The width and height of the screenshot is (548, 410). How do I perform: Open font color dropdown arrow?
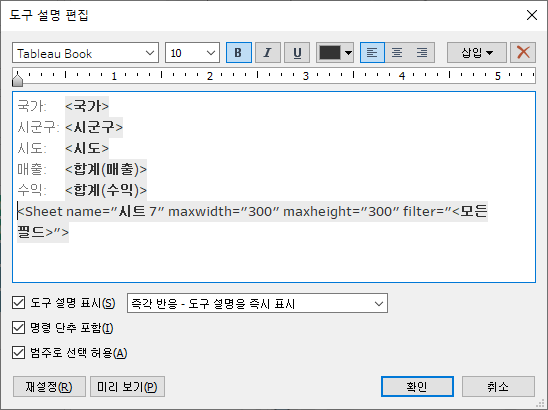pyautogui.click(x=348, y=53)
